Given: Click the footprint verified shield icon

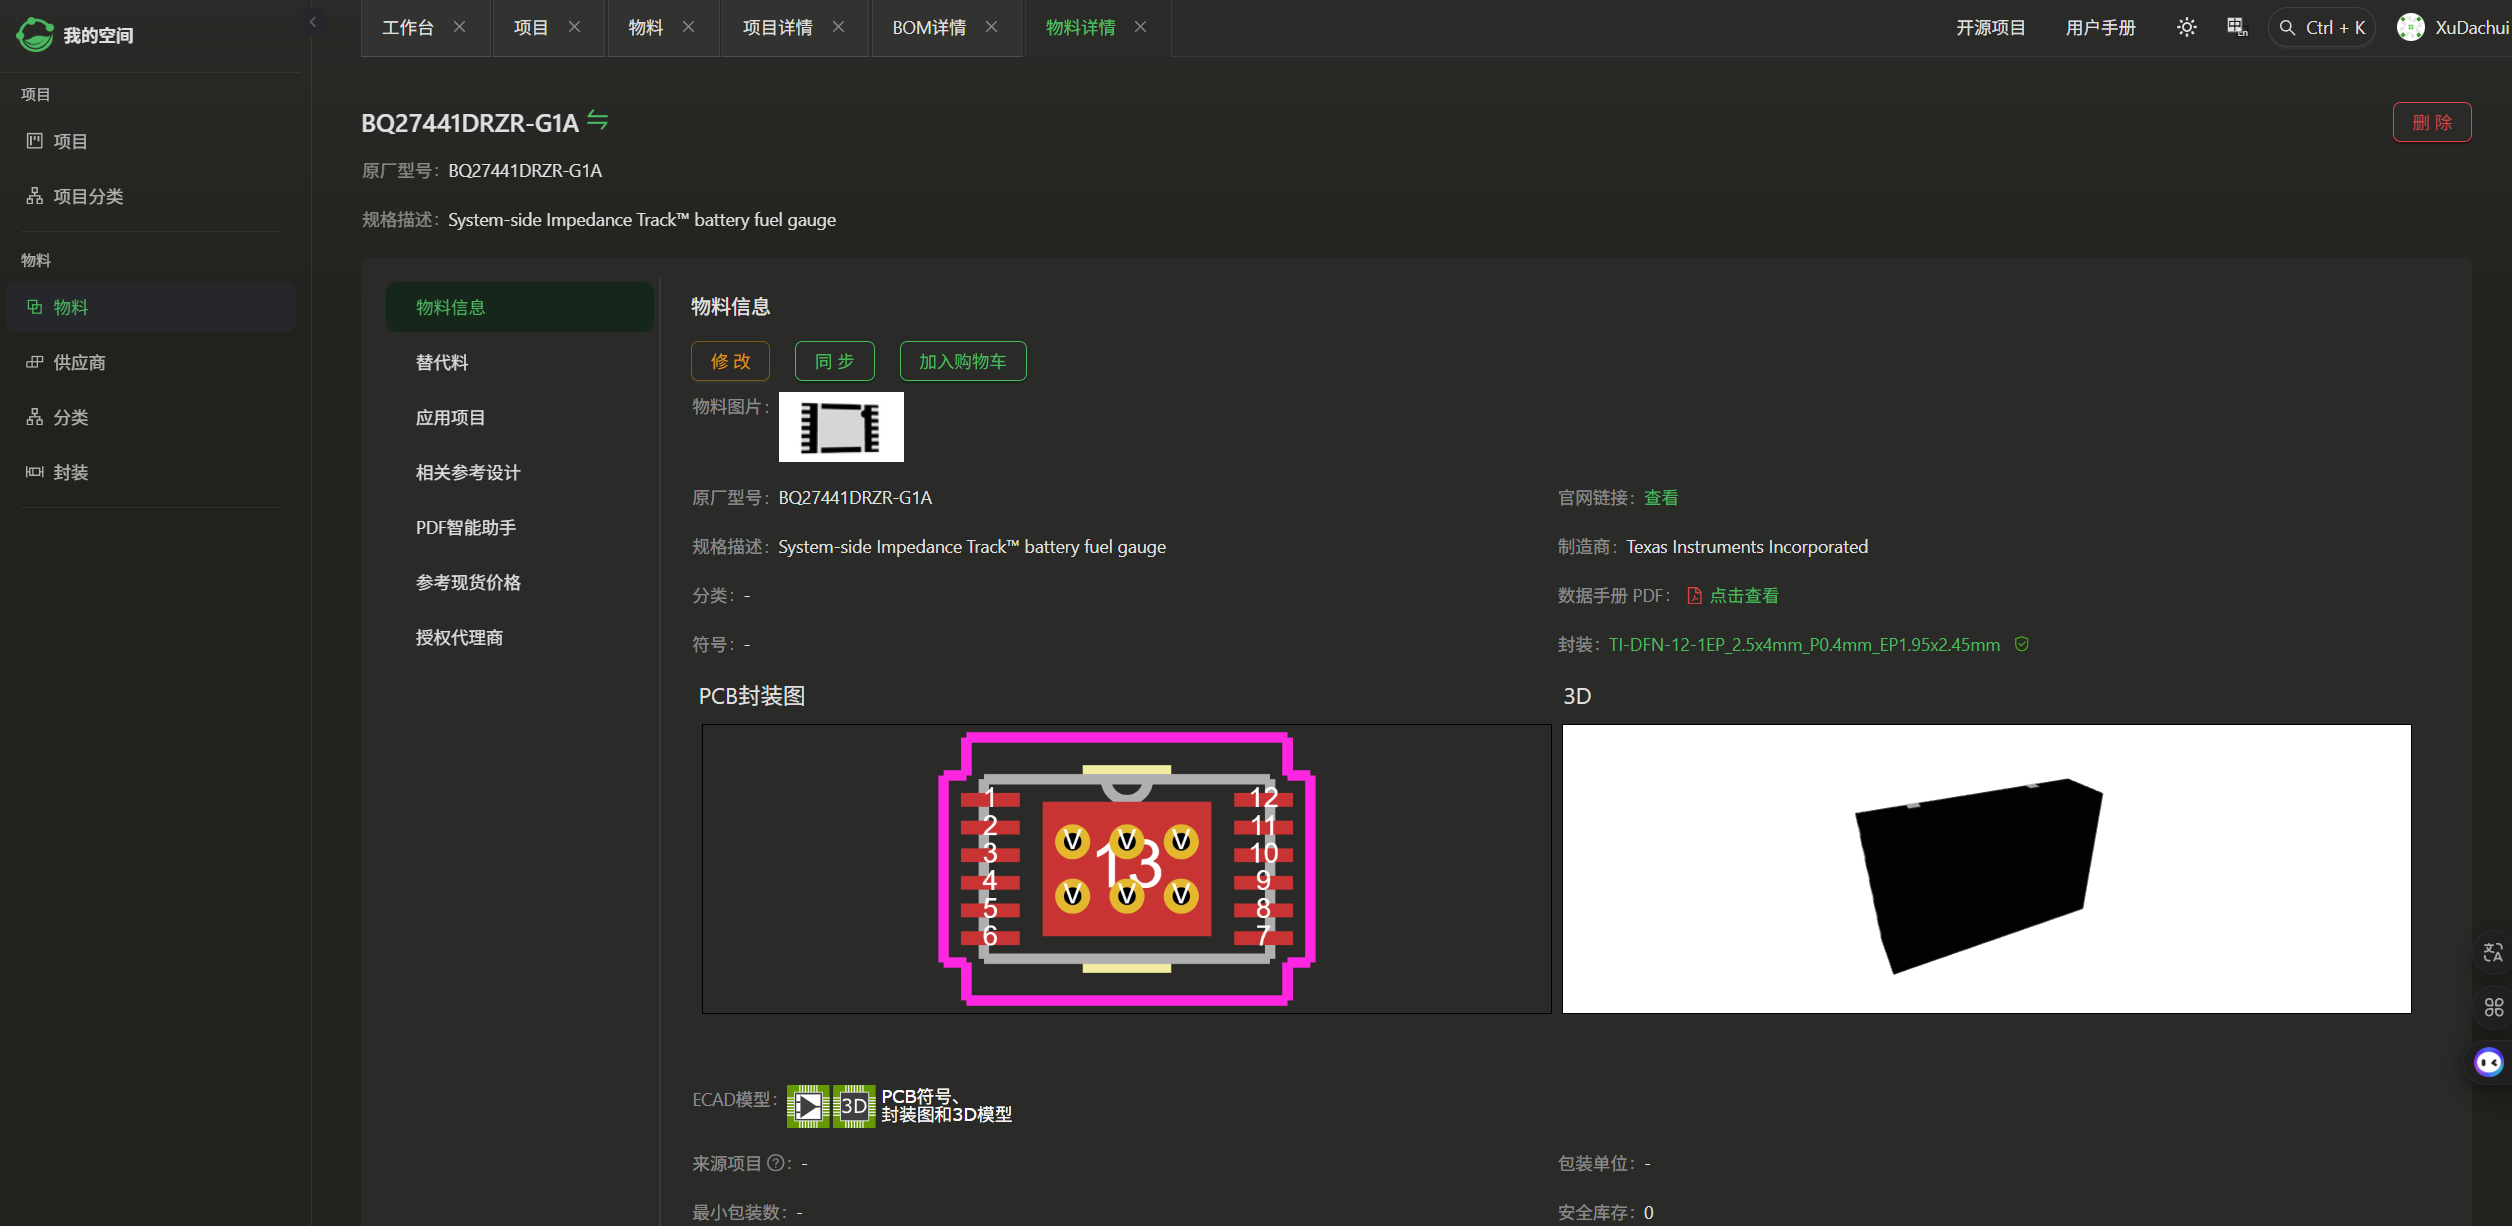Looking at the screenshot, I should (x=2022, y=644).
